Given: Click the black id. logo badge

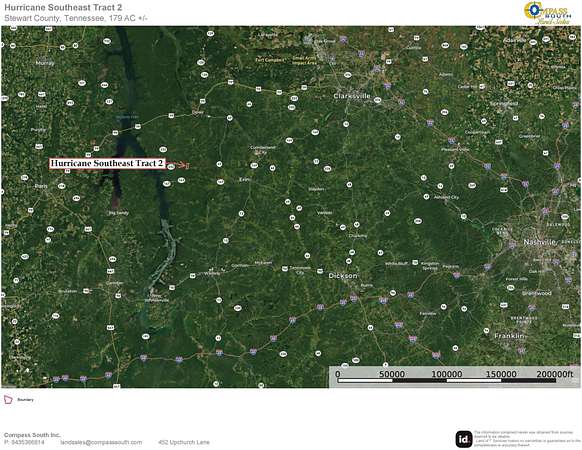Looking at the screenshot, I should [x=464, y=439].
